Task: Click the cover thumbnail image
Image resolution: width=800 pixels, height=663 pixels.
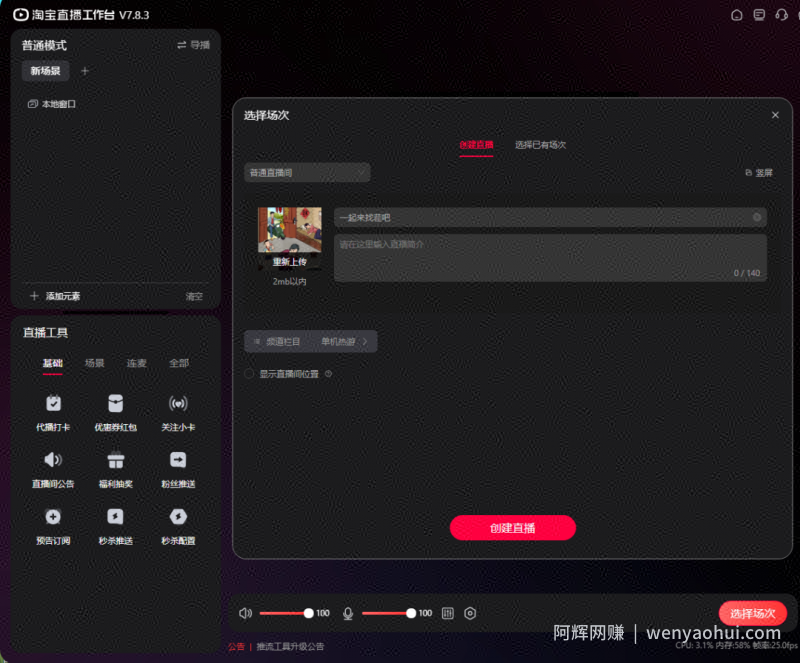Action: 290,230
